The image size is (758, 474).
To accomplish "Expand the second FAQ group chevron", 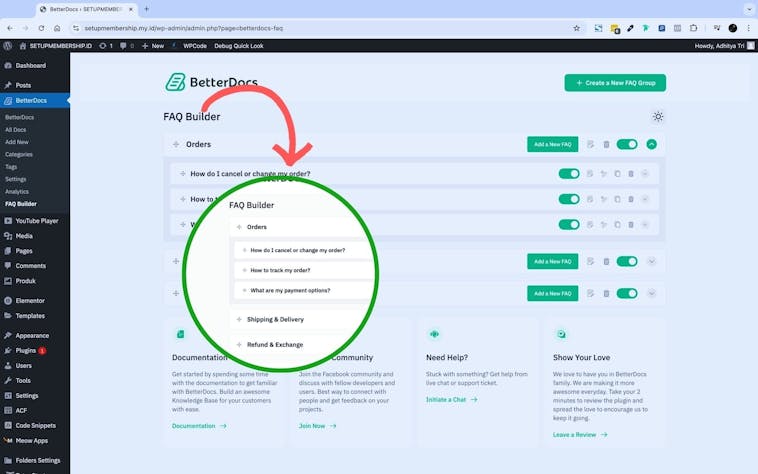I will [652, 262].
